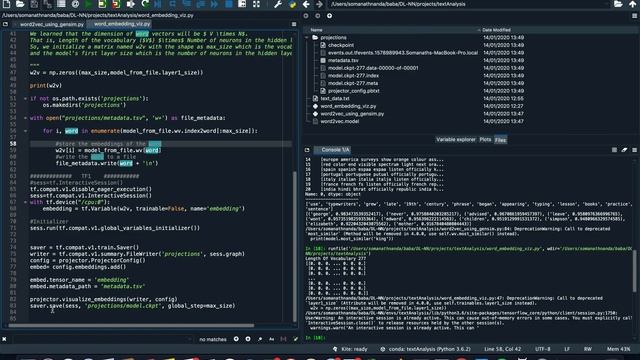Run cell and advance to next
The image size is (640, 360).
[116, 4]
